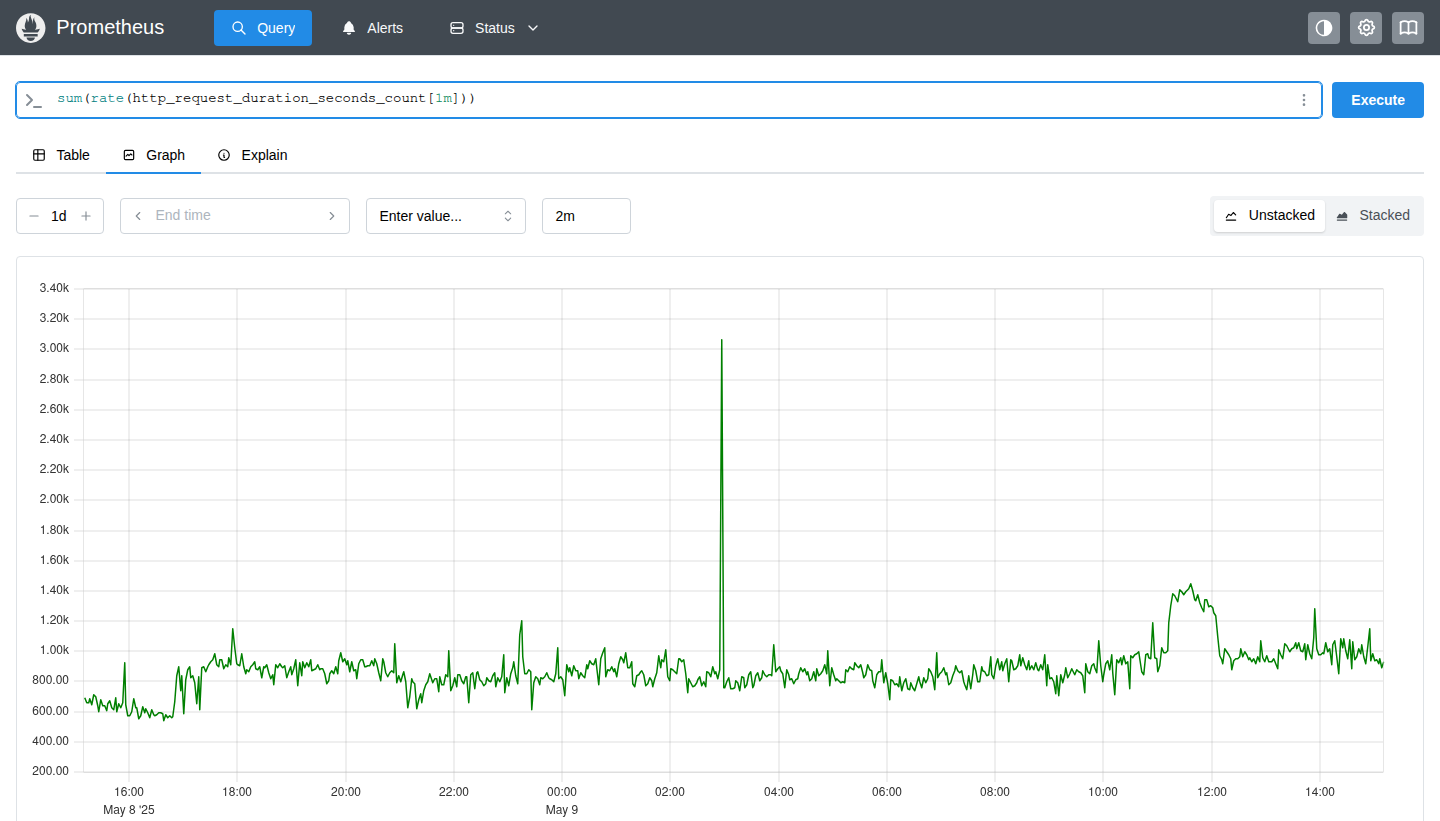The height and width of the screenshot is (821, 1440).
Task: Open the Enter value resolution dropdown
Action: coord(446,216)
